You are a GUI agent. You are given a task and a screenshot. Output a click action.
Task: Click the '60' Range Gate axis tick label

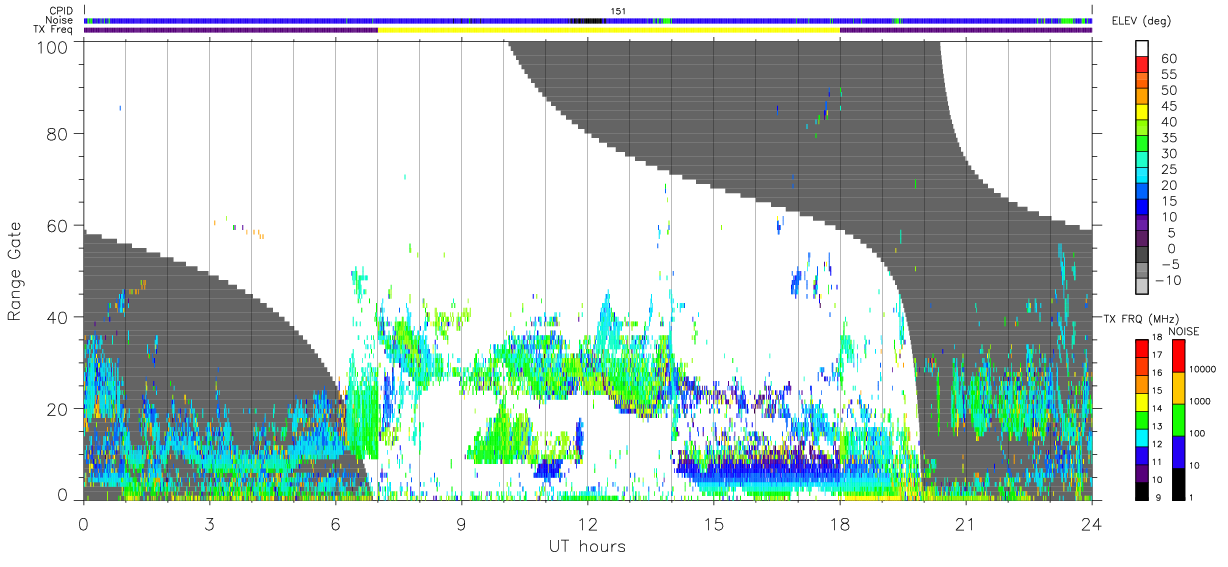coord(59,225)
